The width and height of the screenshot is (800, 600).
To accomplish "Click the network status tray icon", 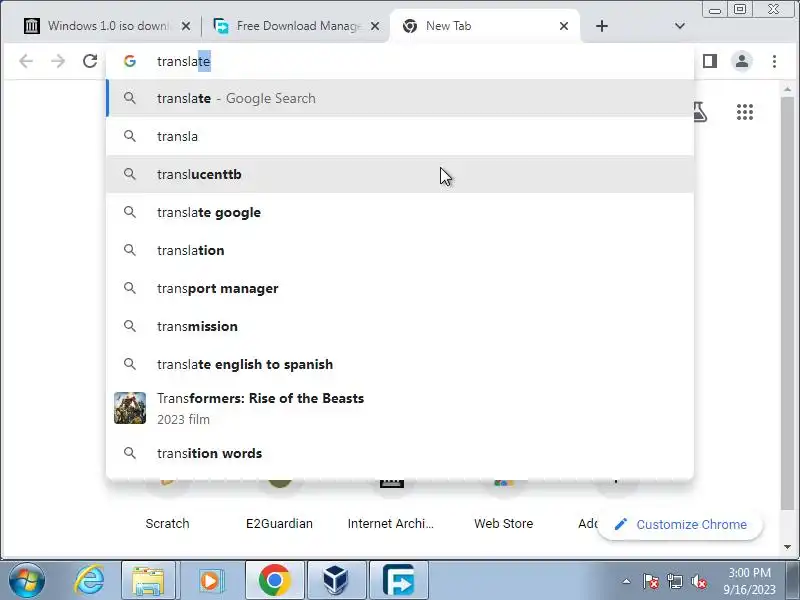I will pyautogui.click(x=674, y=581).
